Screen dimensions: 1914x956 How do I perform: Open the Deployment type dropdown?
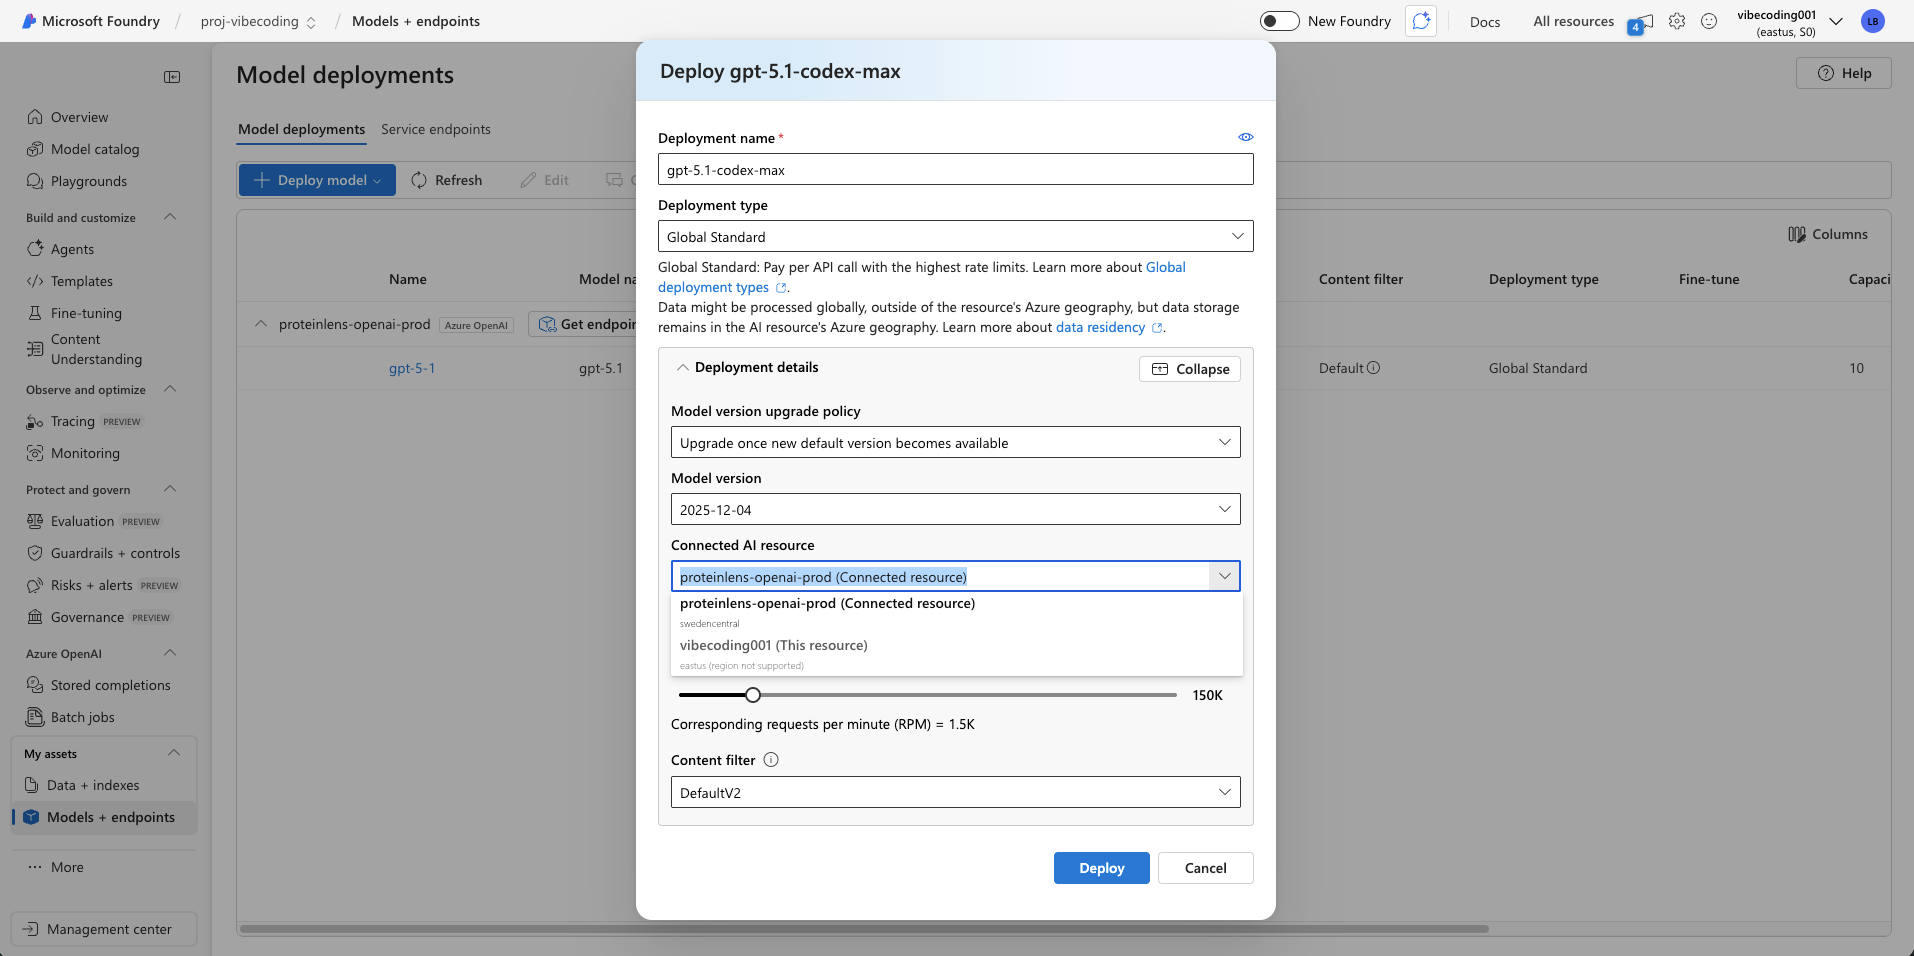coord(955,237)
